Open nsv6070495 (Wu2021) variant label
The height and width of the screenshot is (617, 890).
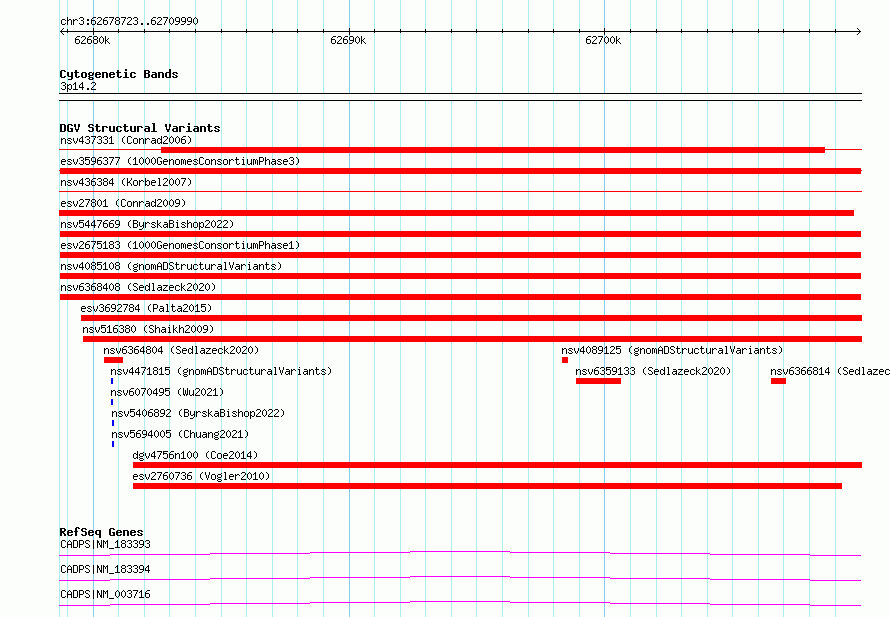(x=167, y=392)
